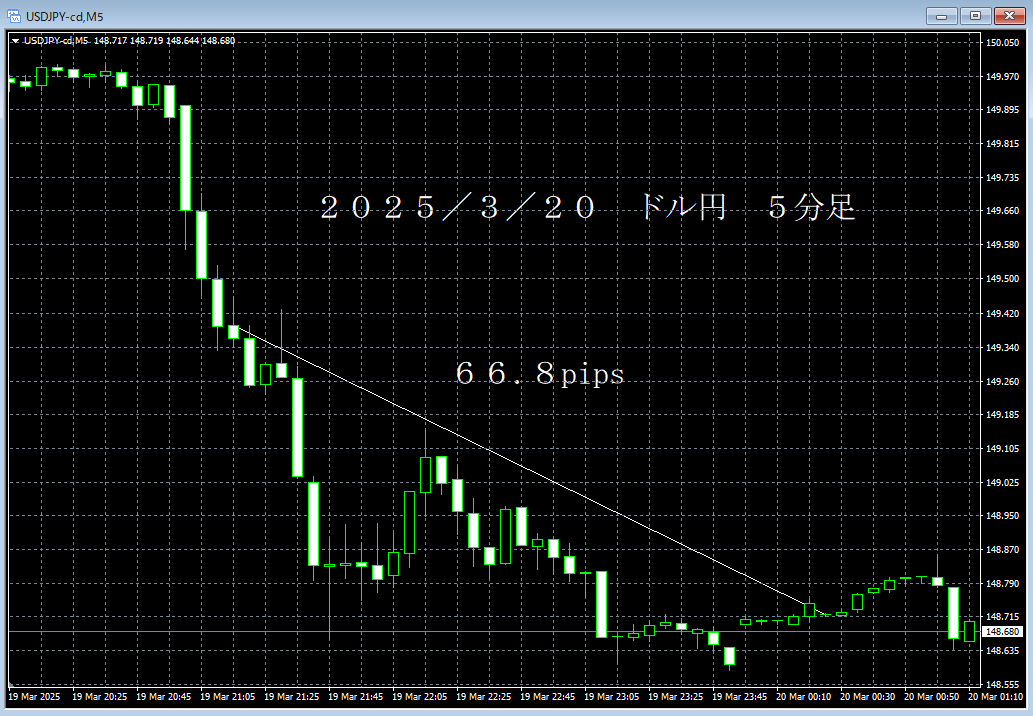
Task: Select the current price tag showing 148.680
Action: click(x=1004, y=630)
